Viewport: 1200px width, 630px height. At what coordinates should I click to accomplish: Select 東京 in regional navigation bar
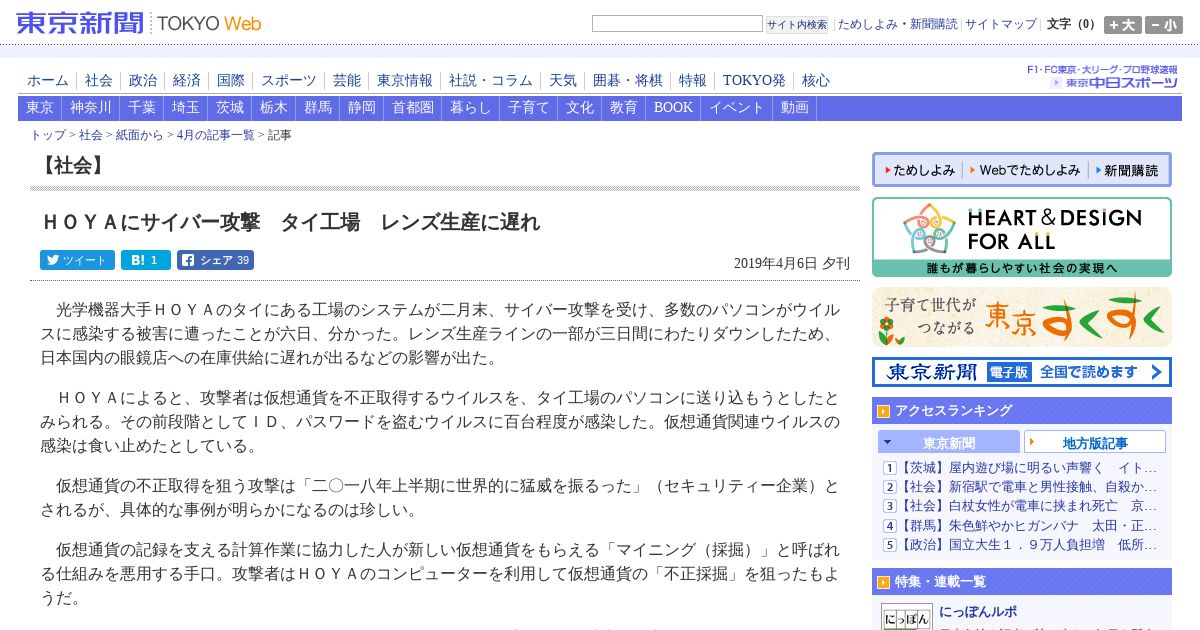40,108
